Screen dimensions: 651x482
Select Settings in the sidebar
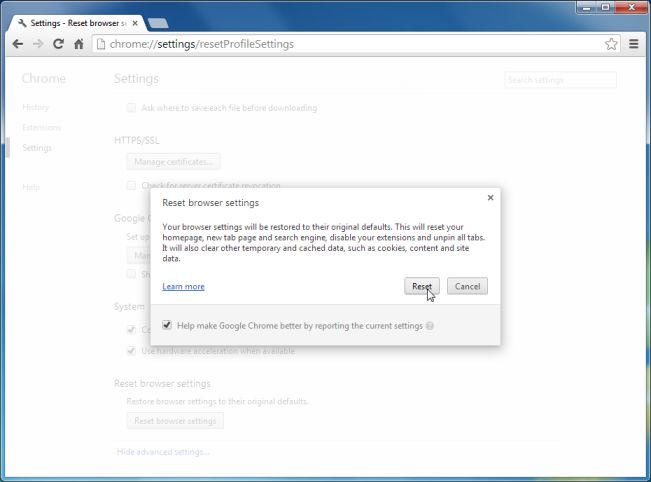click(37, 148)
